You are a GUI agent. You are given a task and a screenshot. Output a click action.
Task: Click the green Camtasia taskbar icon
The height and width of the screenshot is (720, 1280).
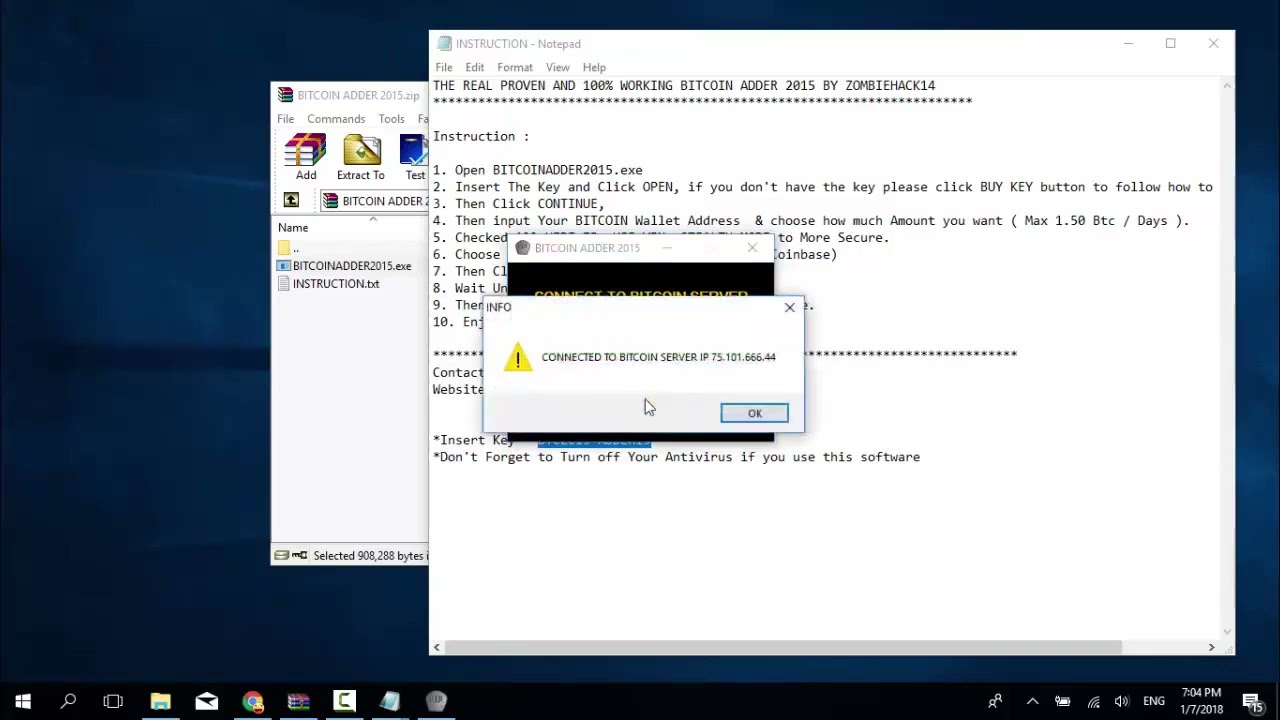(x=344, y=702)
